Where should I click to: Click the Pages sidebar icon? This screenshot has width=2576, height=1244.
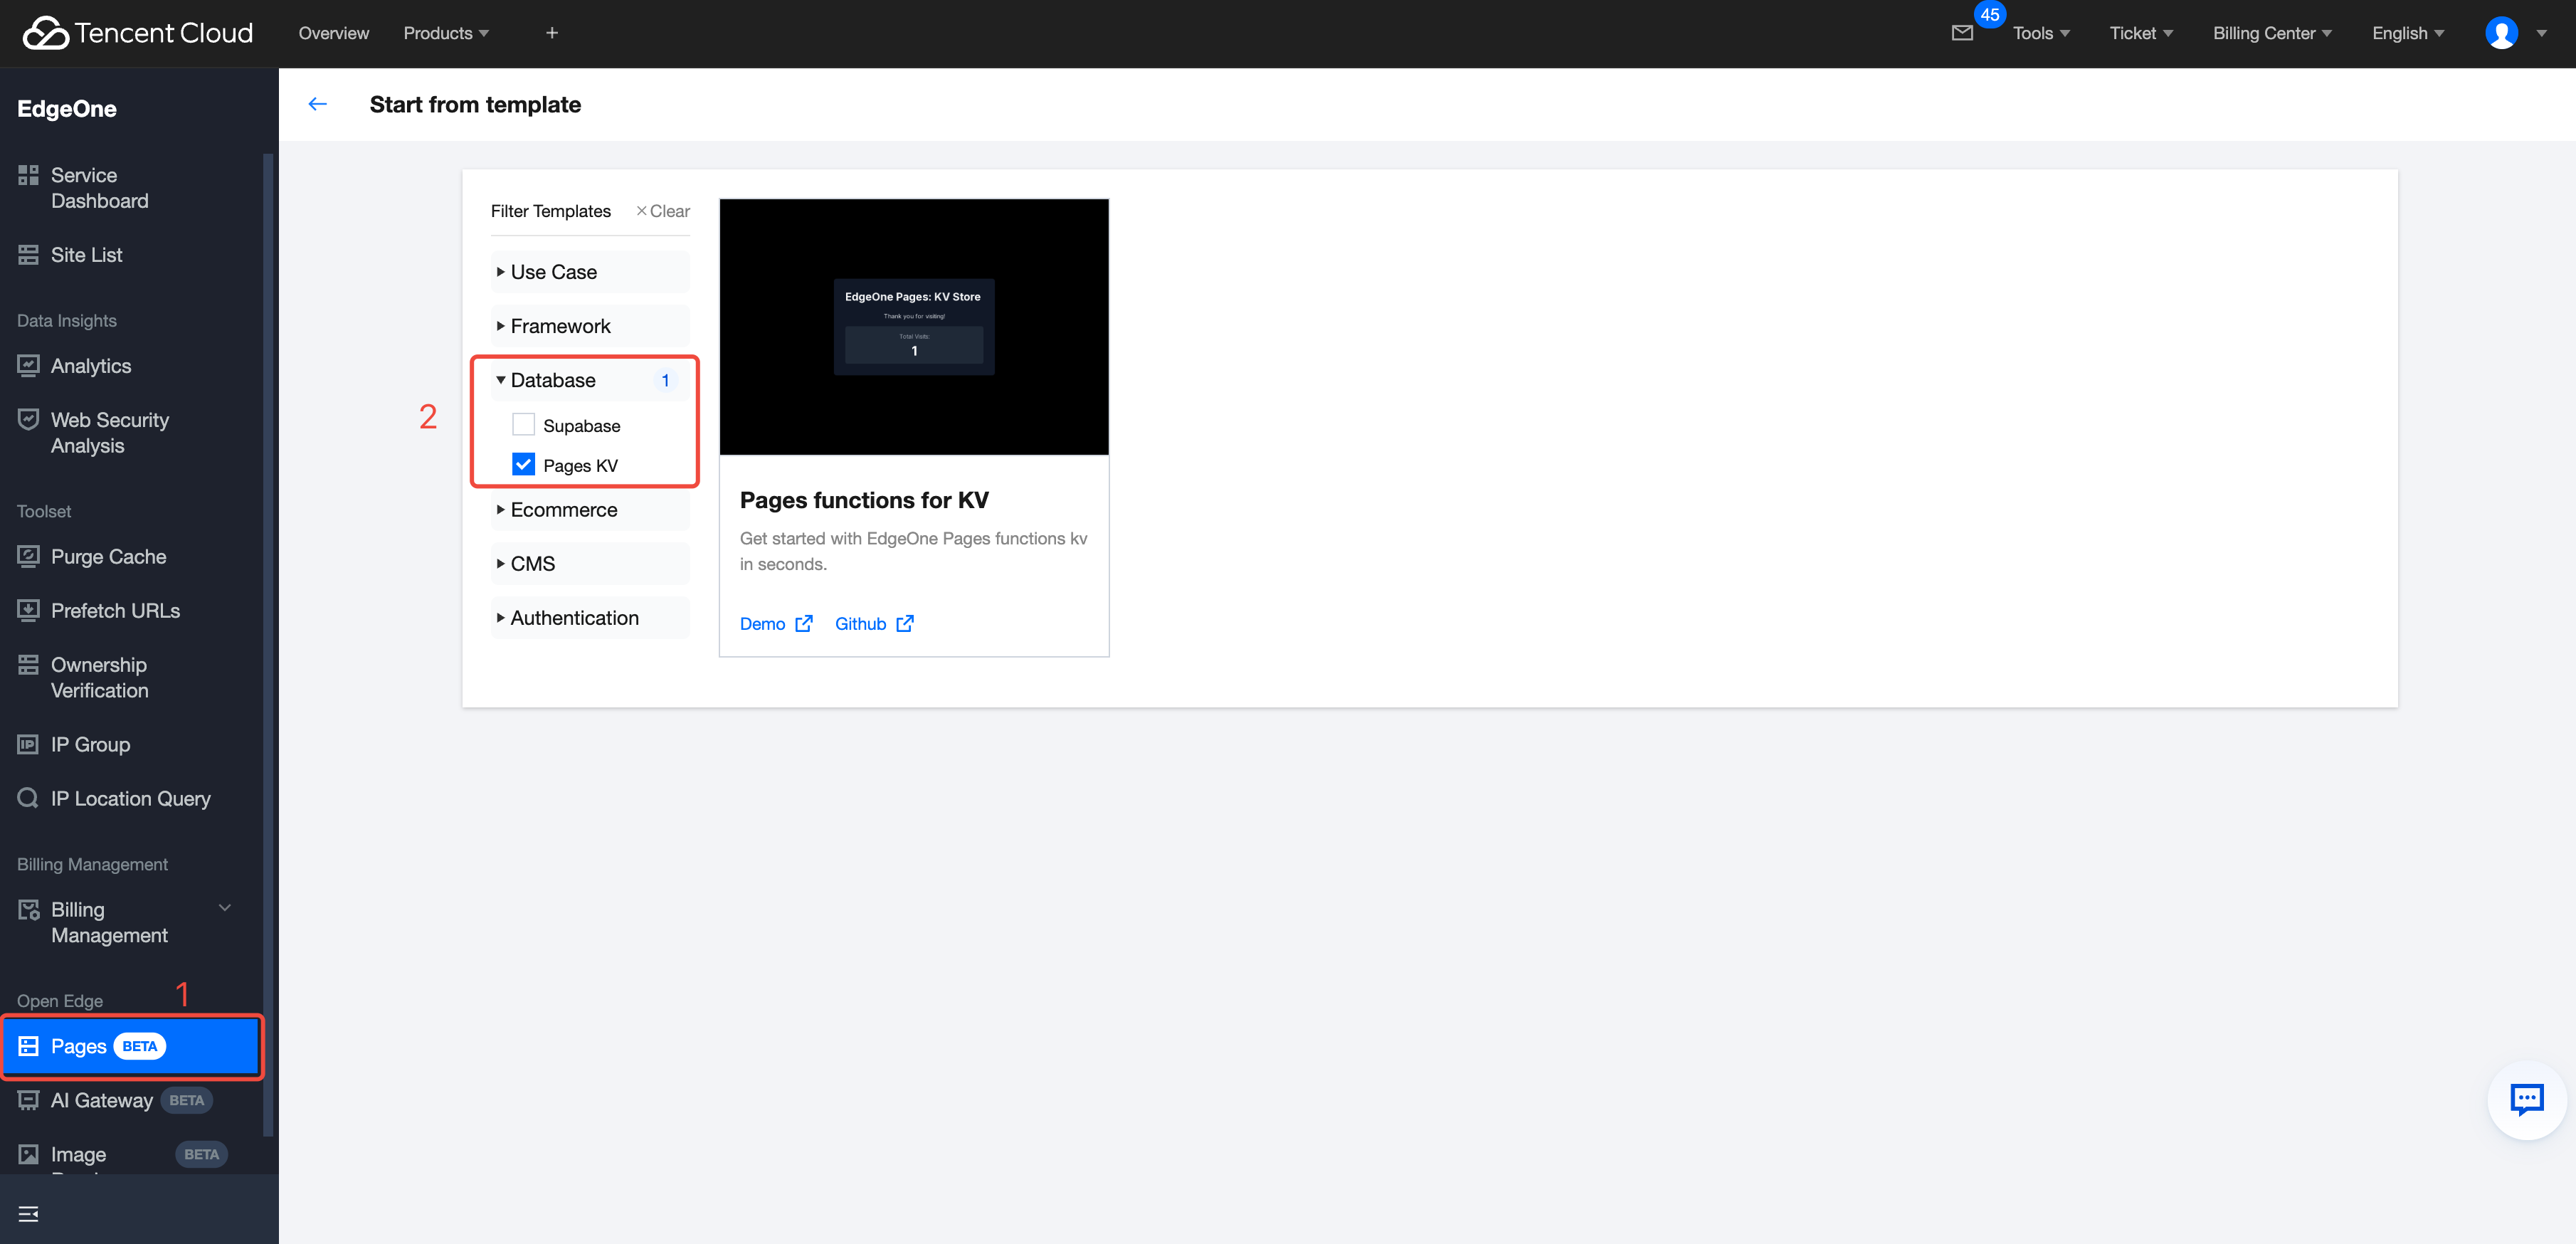28,1046
